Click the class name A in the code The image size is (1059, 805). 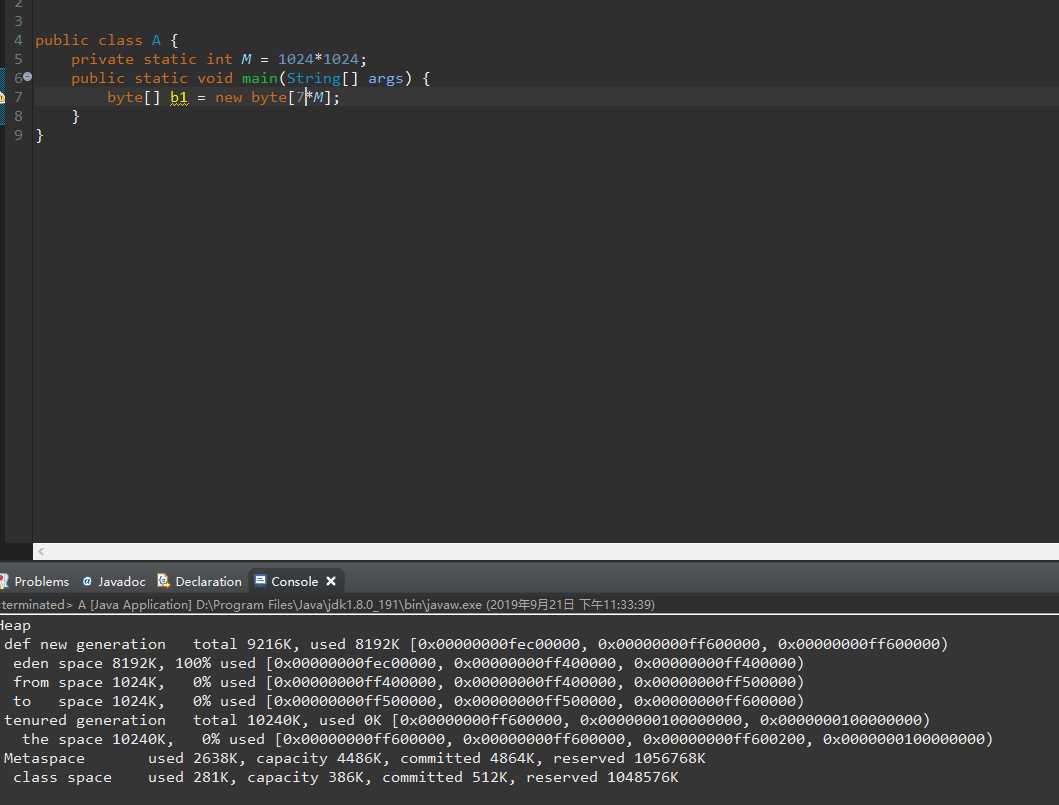click(x=156, y=41)
